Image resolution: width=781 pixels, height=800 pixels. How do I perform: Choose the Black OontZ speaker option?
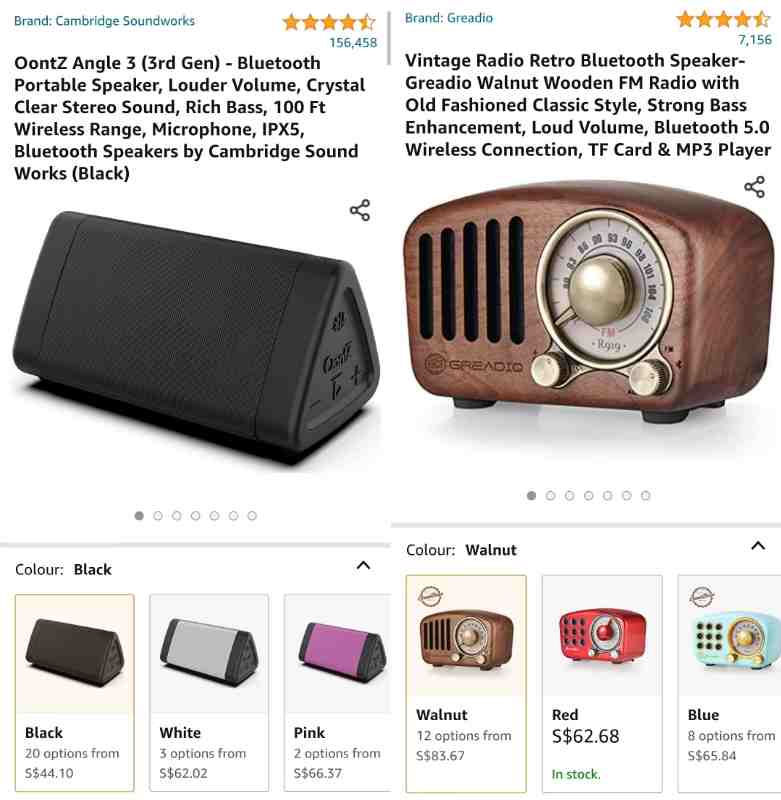click(75, 692)
